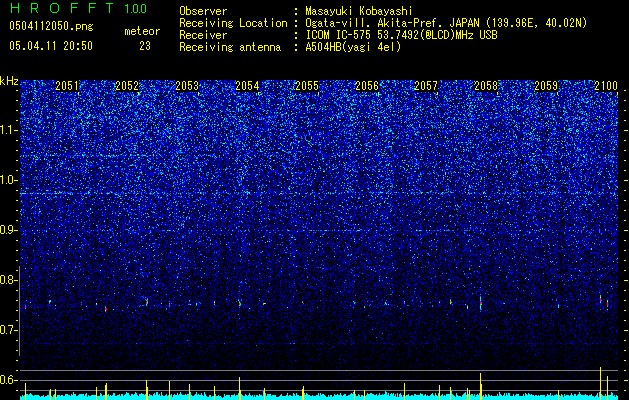Select the filename 0504112050.png
Image resolution: width=629 pixels, height=400 pixels.
(x=51, y=27)
